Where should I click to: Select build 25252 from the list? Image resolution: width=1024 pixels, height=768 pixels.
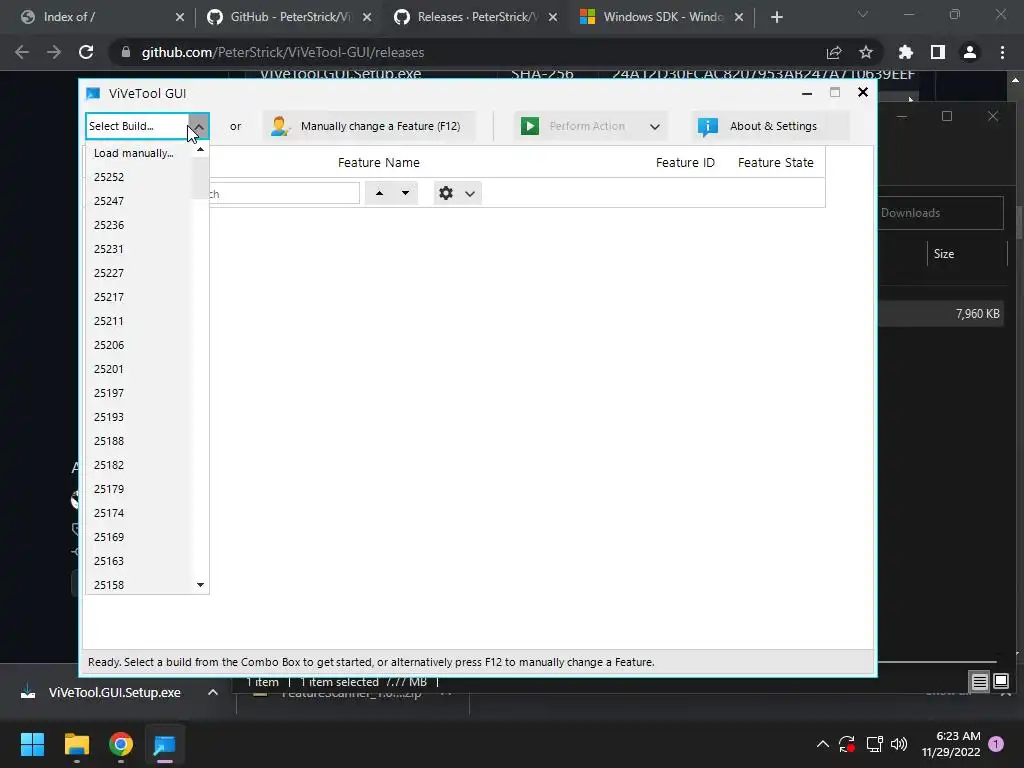[x=138, y=177]
